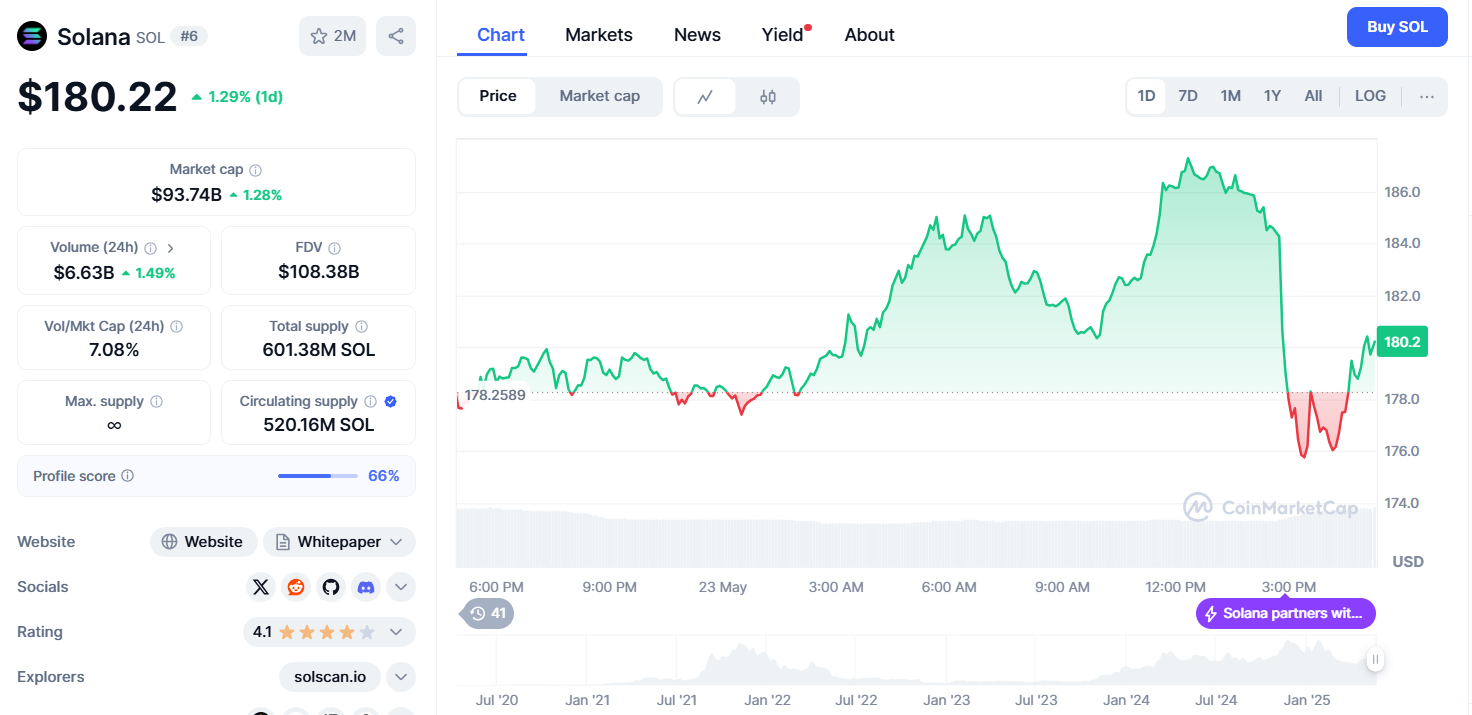
Task: Toggle the LOG scale option
Action: [x=1370, y=97]
